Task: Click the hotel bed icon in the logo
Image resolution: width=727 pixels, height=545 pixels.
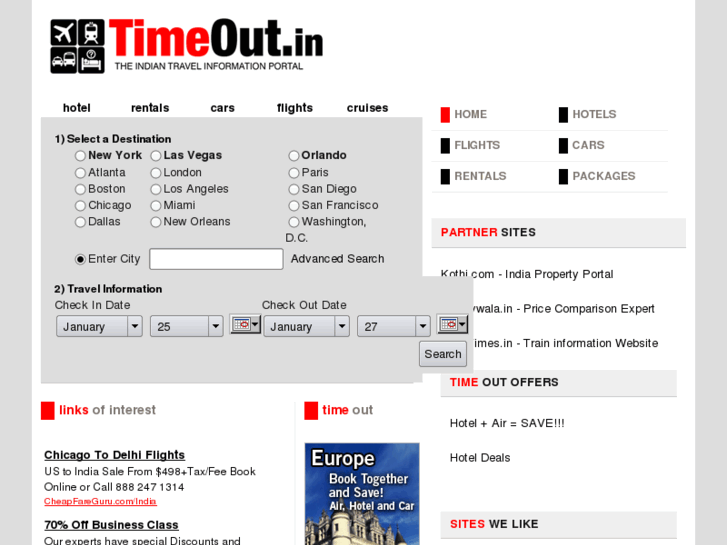Action: click(91, 60)
